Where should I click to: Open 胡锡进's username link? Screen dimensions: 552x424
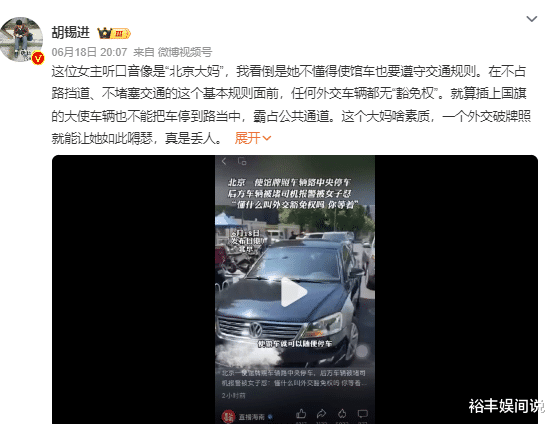70,33
